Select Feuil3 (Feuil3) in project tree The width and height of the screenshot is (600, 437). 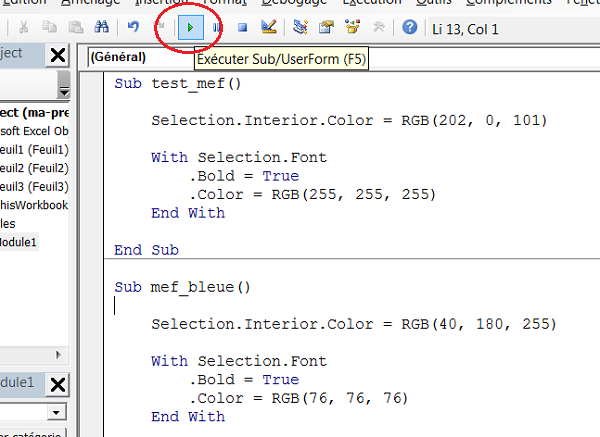[34, 186]
